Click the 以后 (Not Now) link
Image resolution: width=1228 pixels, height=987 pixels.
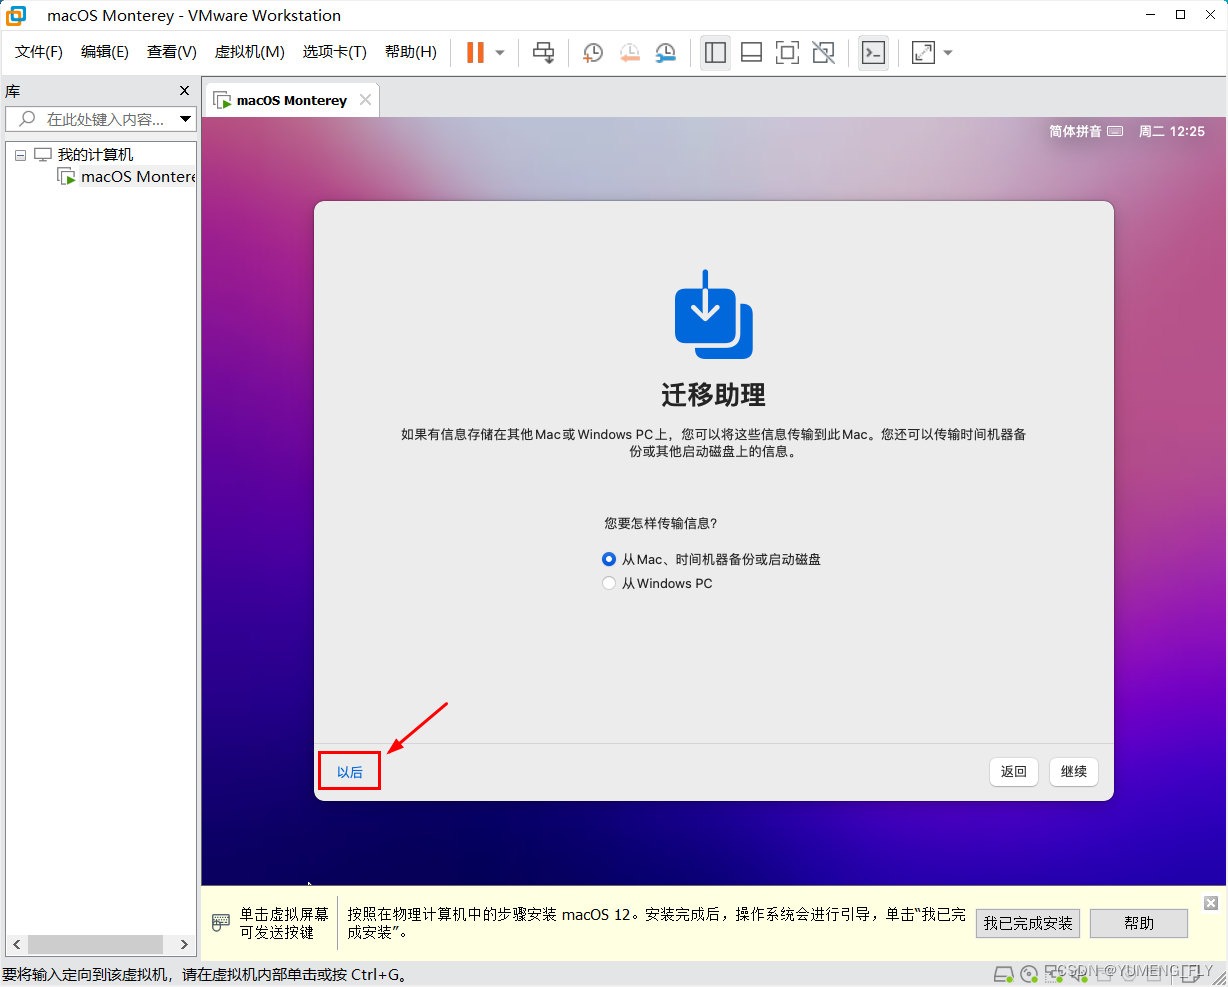point(350,772)
